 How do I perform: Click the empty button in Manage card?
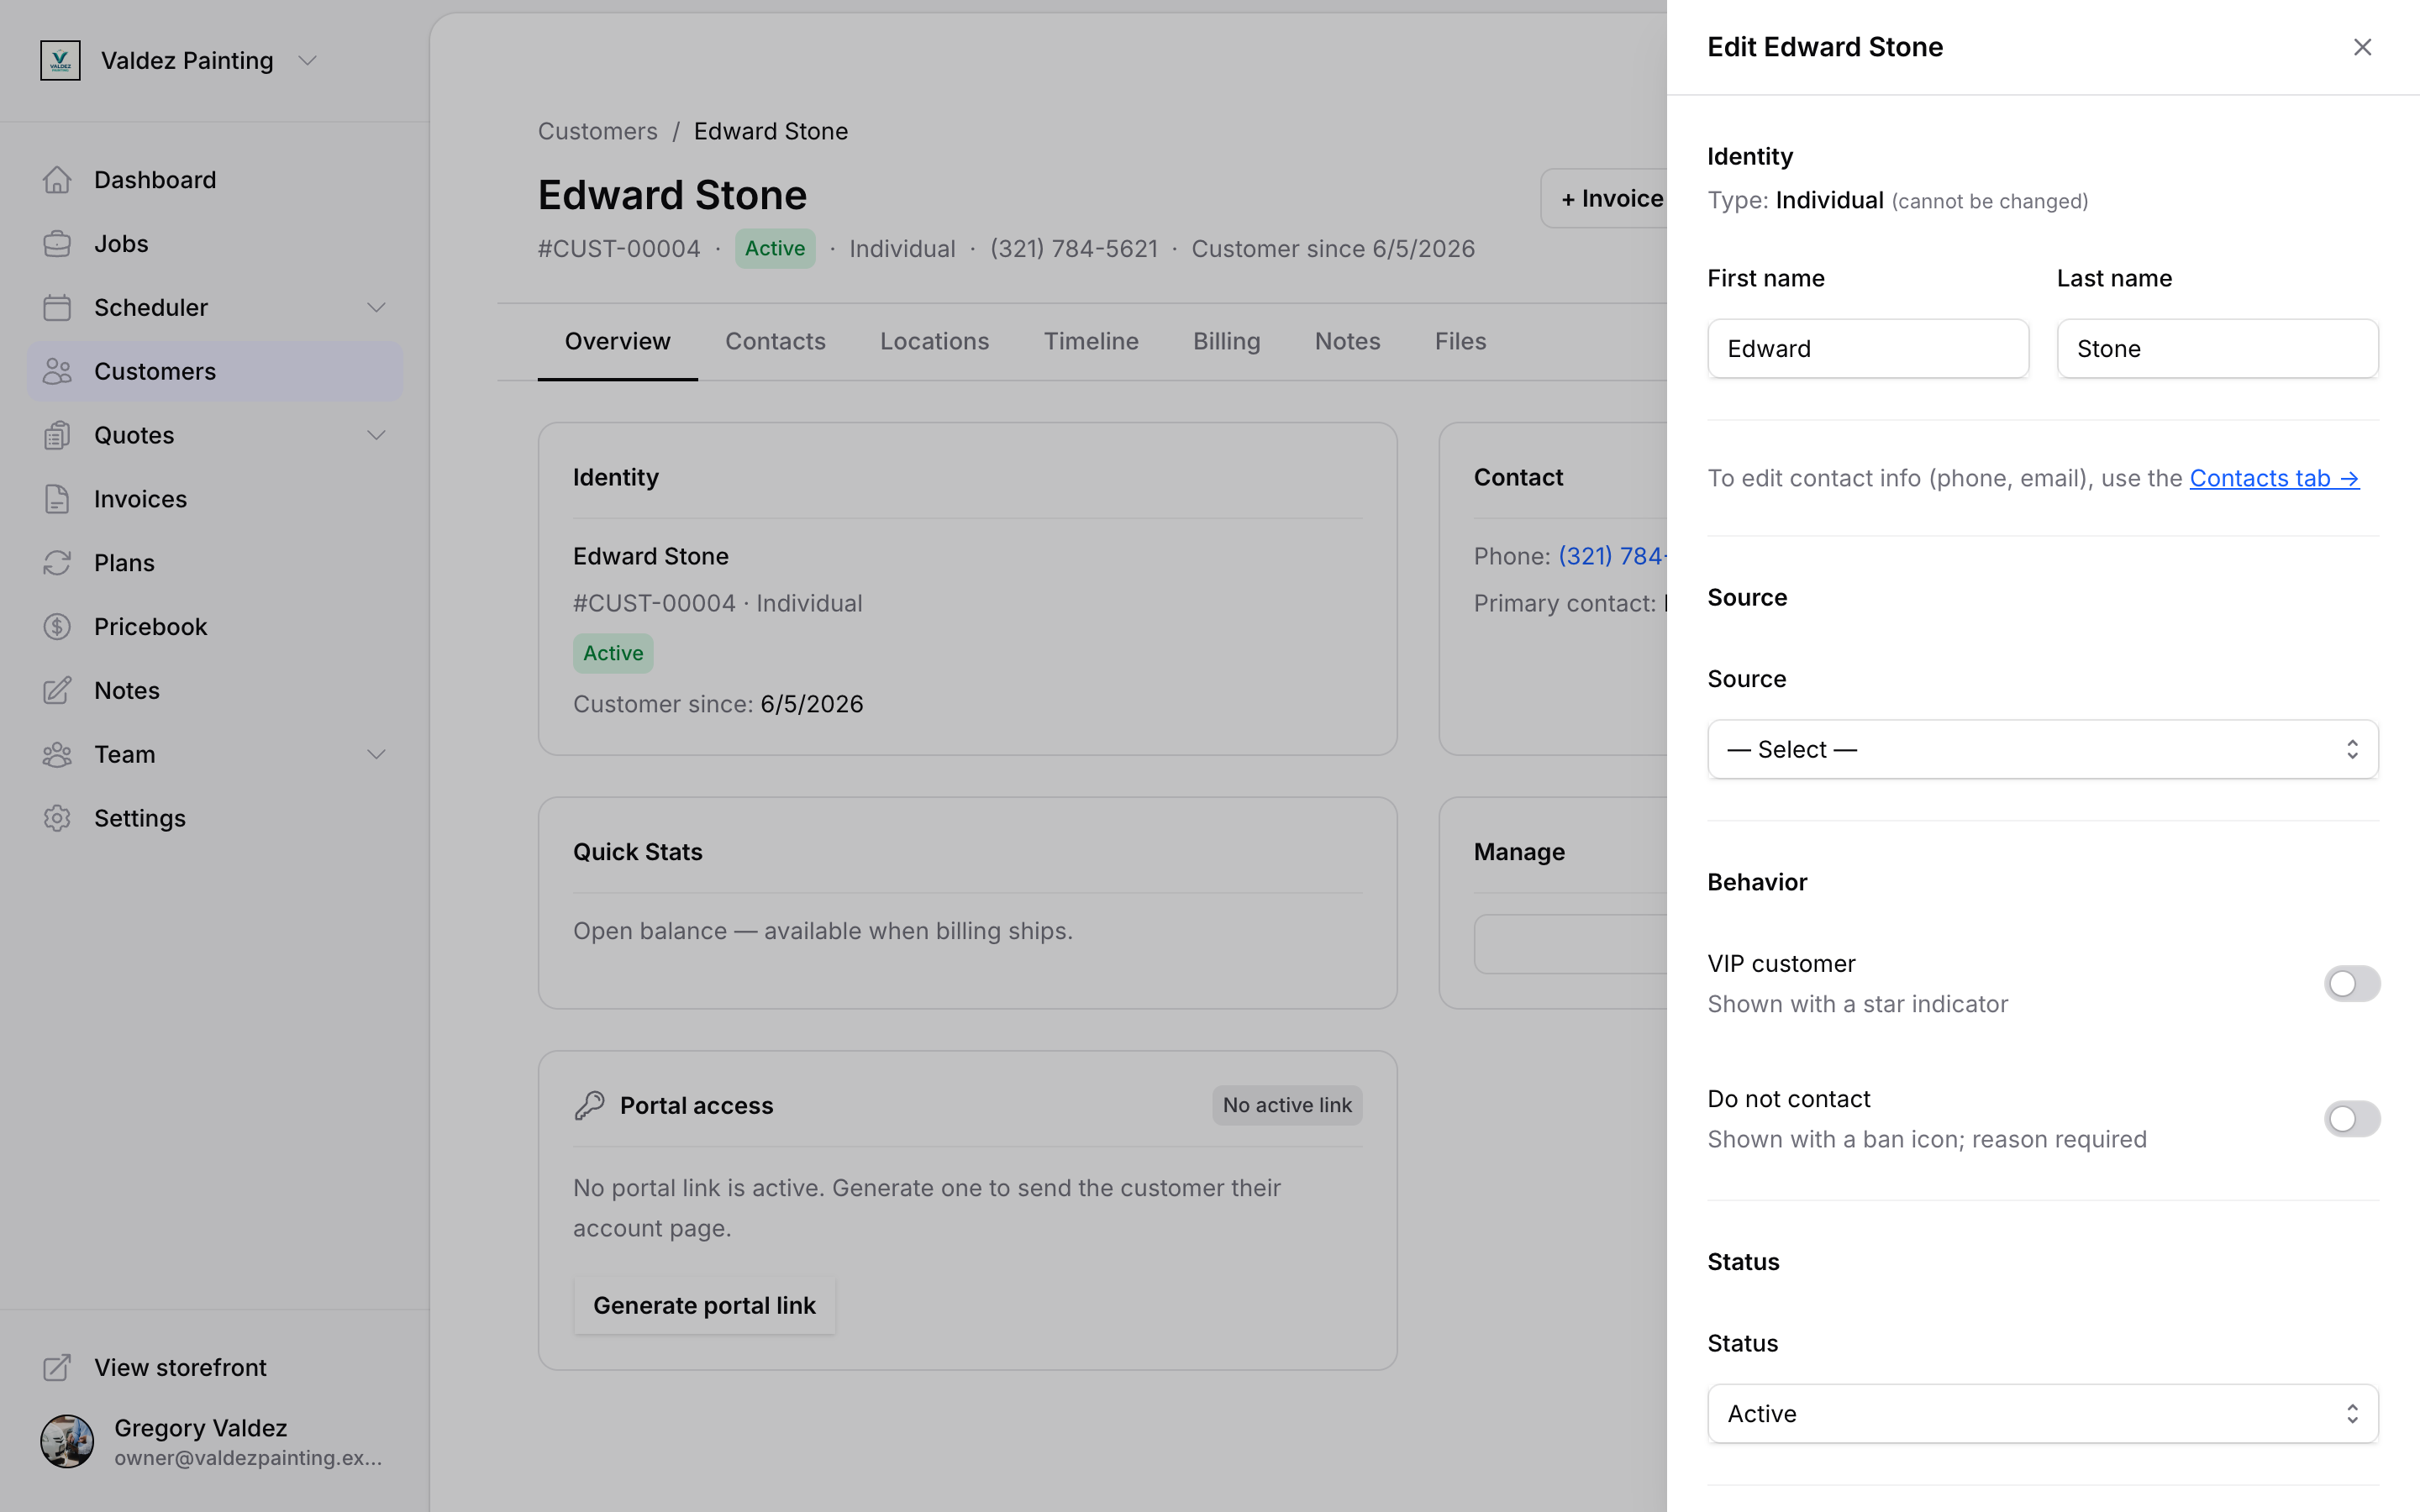point(1571,944)
